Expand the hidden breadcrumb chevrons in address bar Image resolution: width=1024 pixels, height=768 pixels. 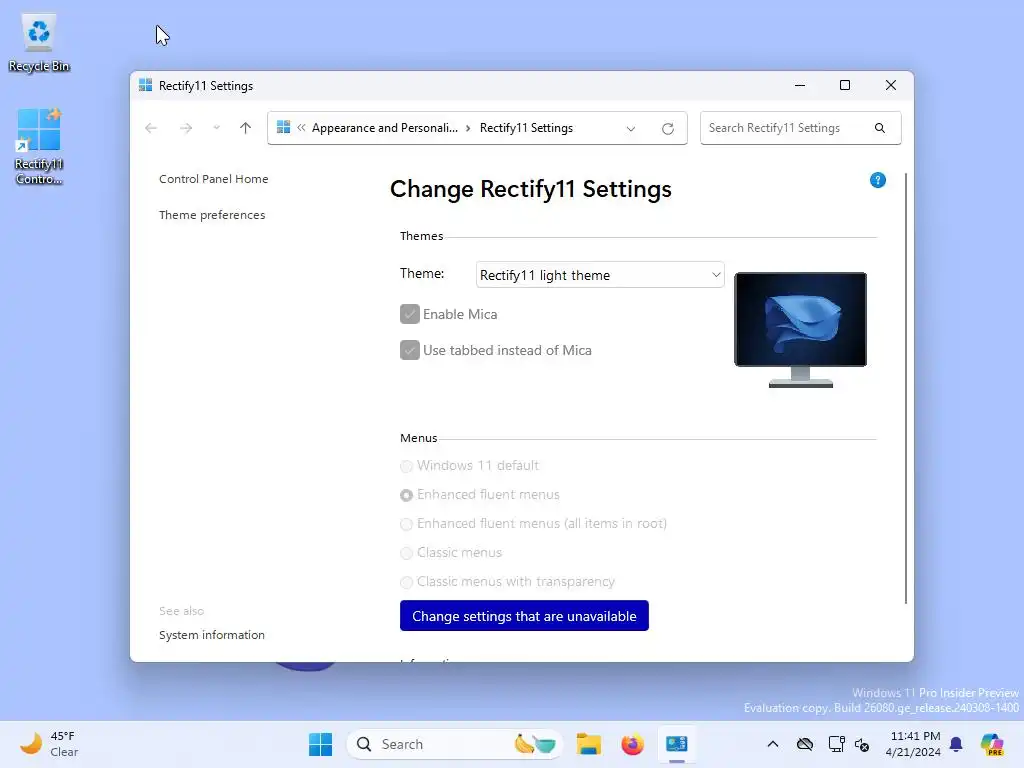(x=301, y=127)
